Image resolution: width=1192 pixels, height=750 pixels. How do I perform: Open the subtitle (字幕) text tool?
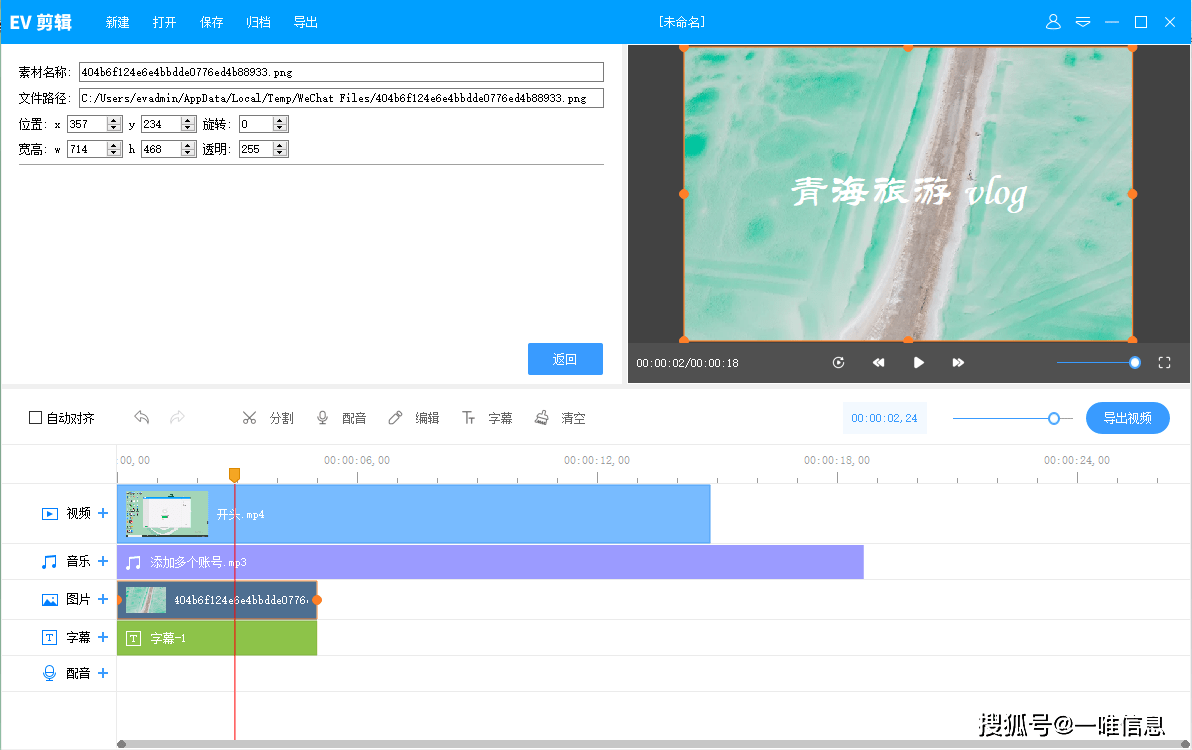pyautogui.click(x=468, y=418)
